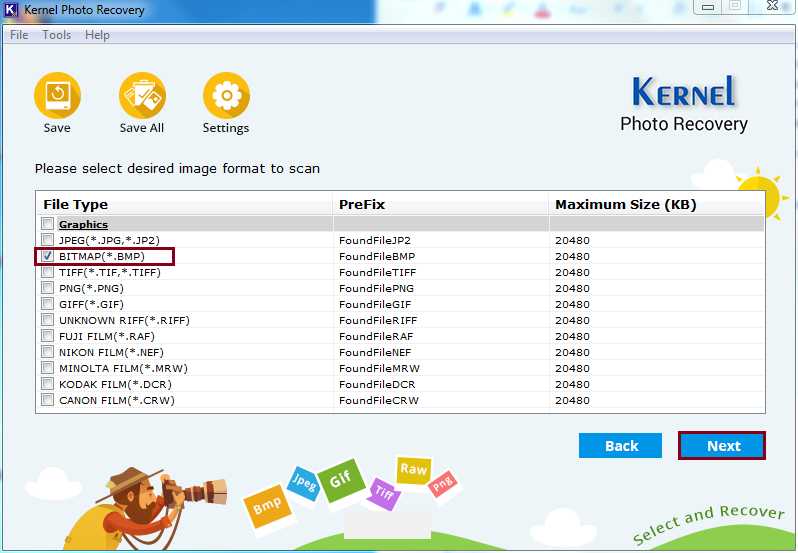The image size is (798, 553).
Task: Click the 20480 size in CANON FILM row
Action: [x=572, y=400]
